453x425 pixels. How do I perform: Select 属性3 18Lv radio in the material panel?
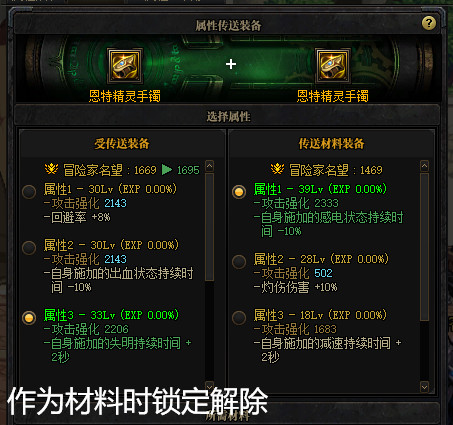coord(239,317)
